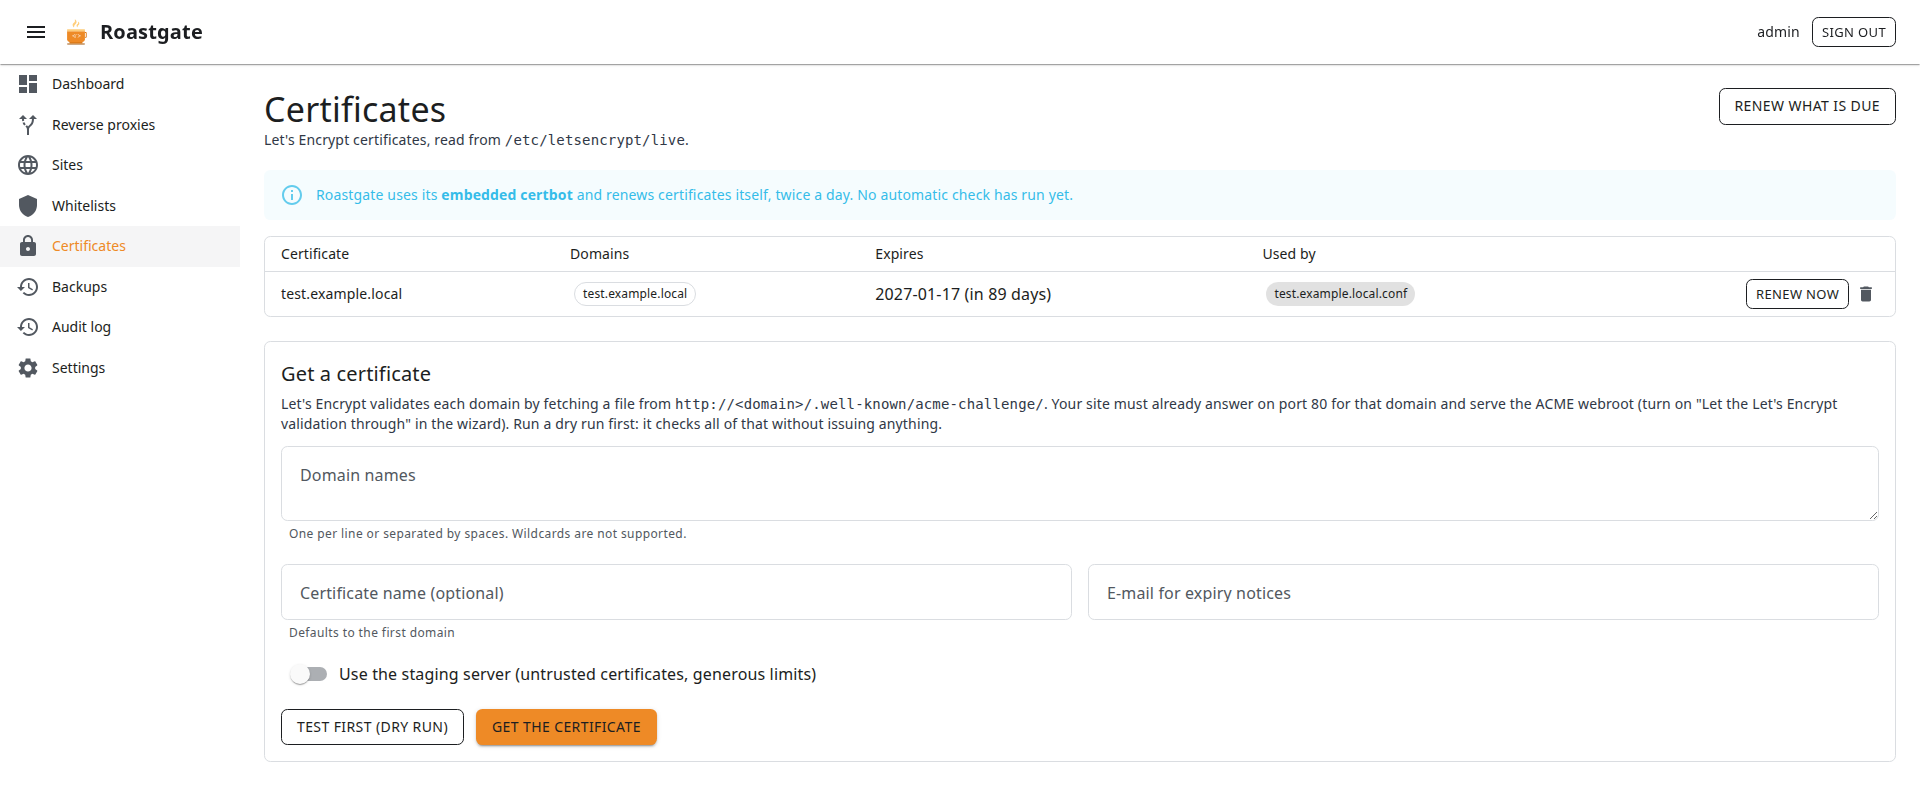Enable the staging server toggle
The width and height of the screenshot is (1920, 786).
pyautogui.click(x=309, y=674)
